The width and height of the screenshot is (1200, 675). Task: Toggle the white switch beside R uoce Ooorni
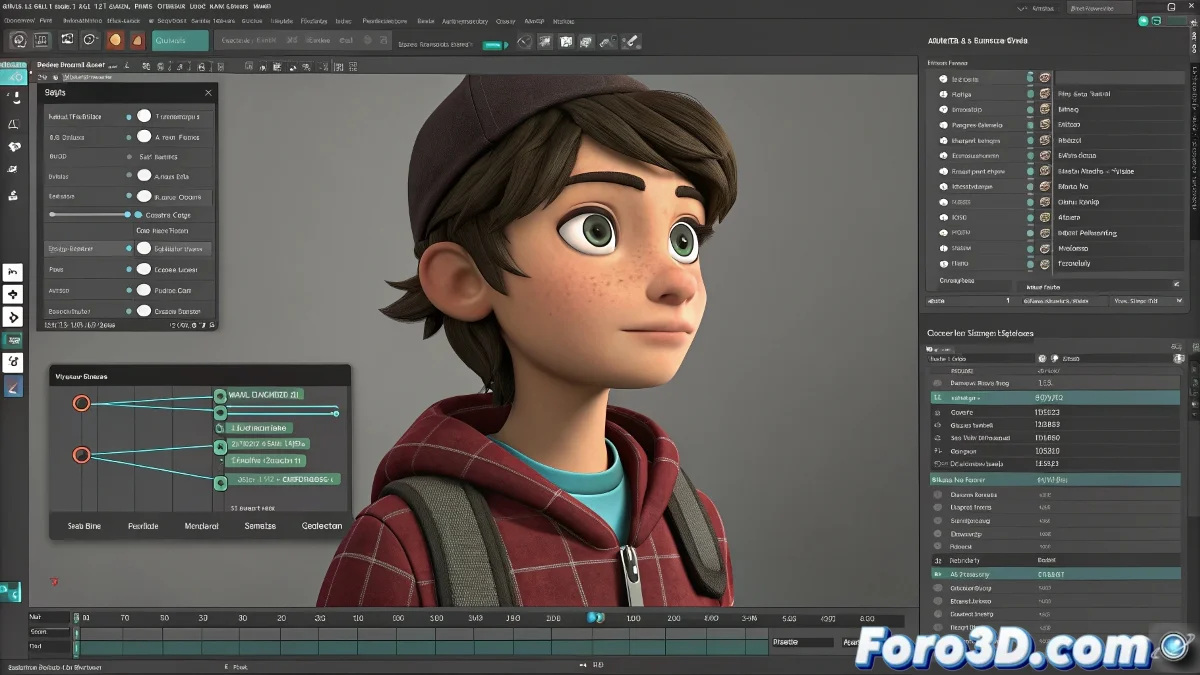click(144, 197)
